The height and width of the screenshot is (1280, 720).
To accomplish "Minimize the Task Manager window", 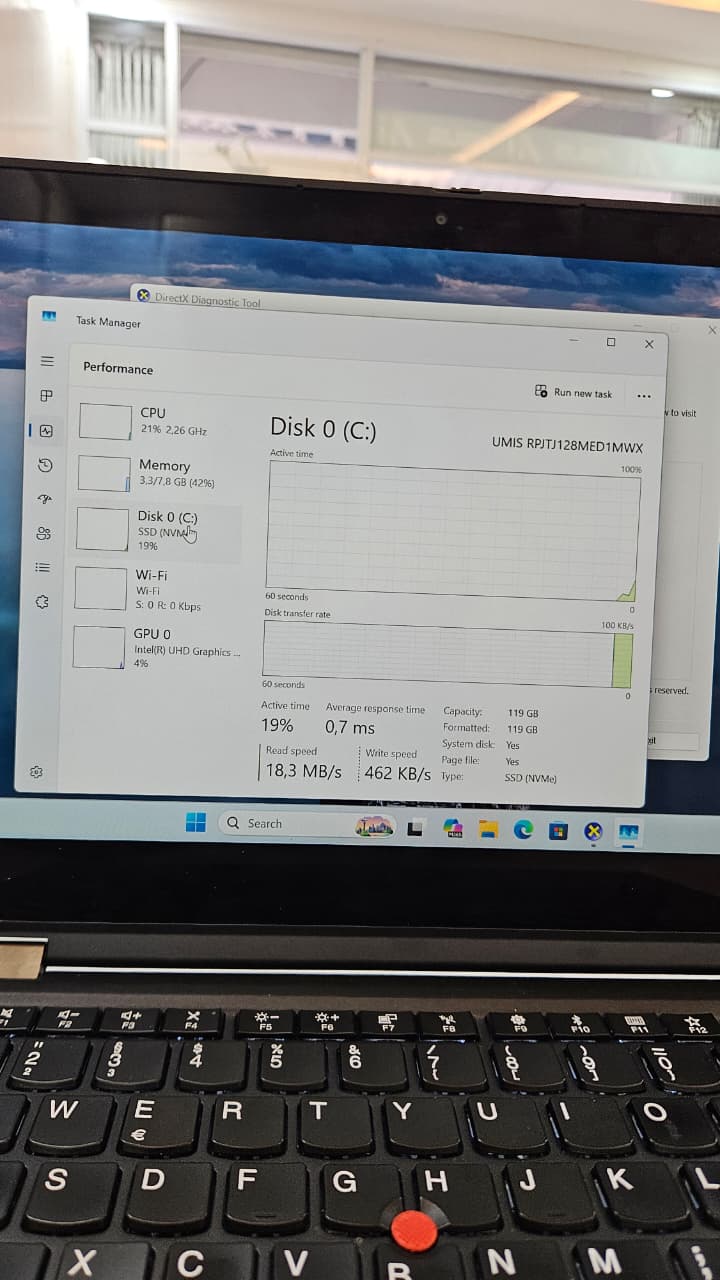I will [573, 340].
